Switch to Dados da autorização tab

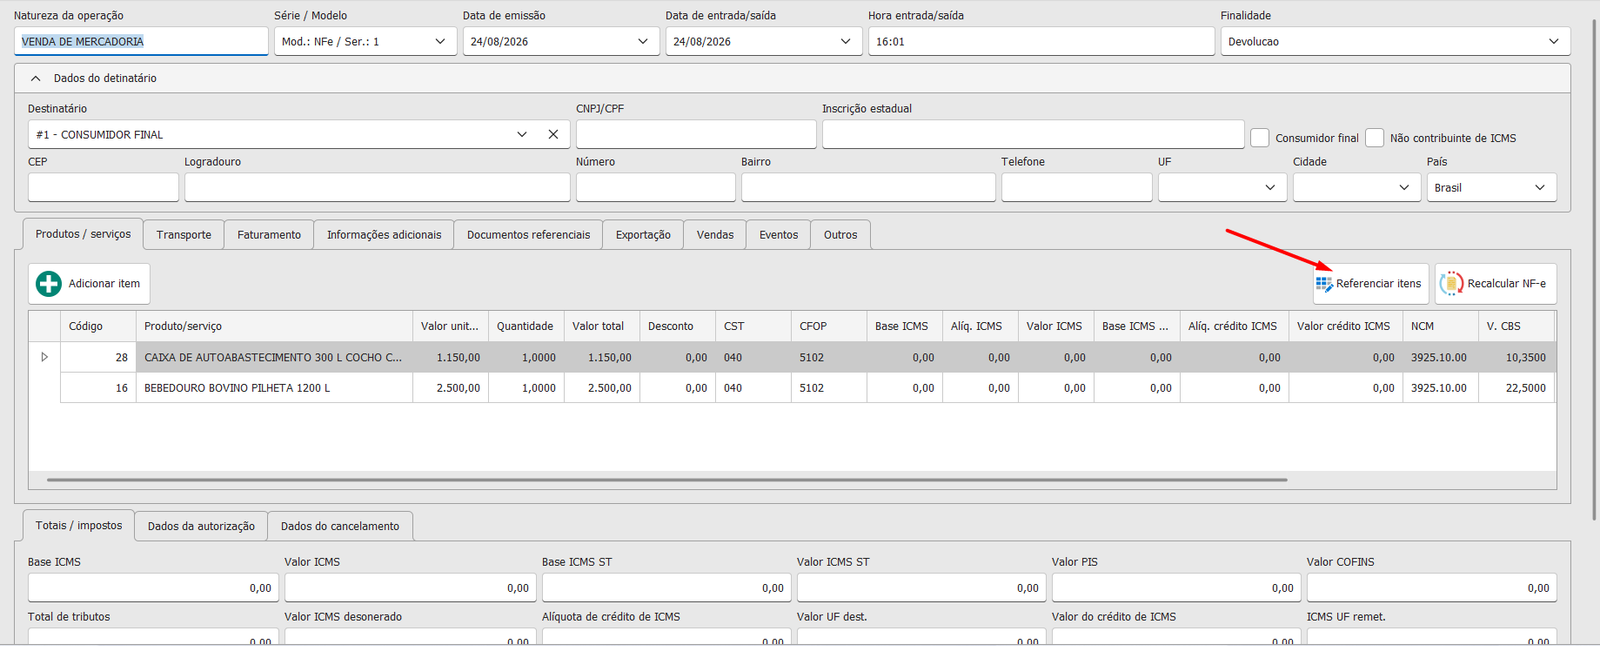[x=201, y=526]
